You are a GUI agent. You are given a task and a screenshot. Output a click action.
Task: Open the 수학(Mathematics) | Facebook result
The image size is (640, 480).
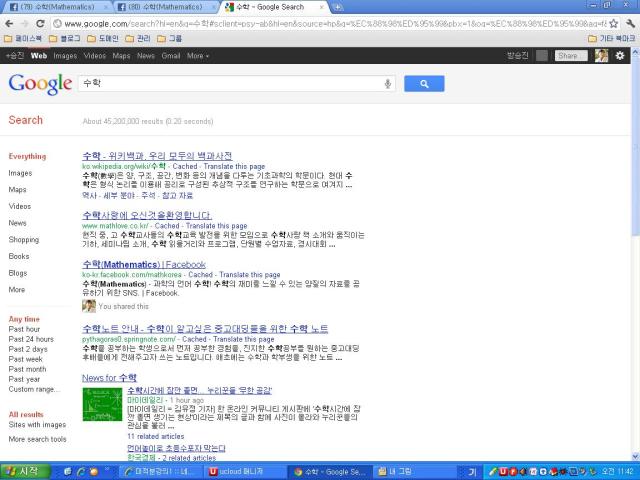144,264
